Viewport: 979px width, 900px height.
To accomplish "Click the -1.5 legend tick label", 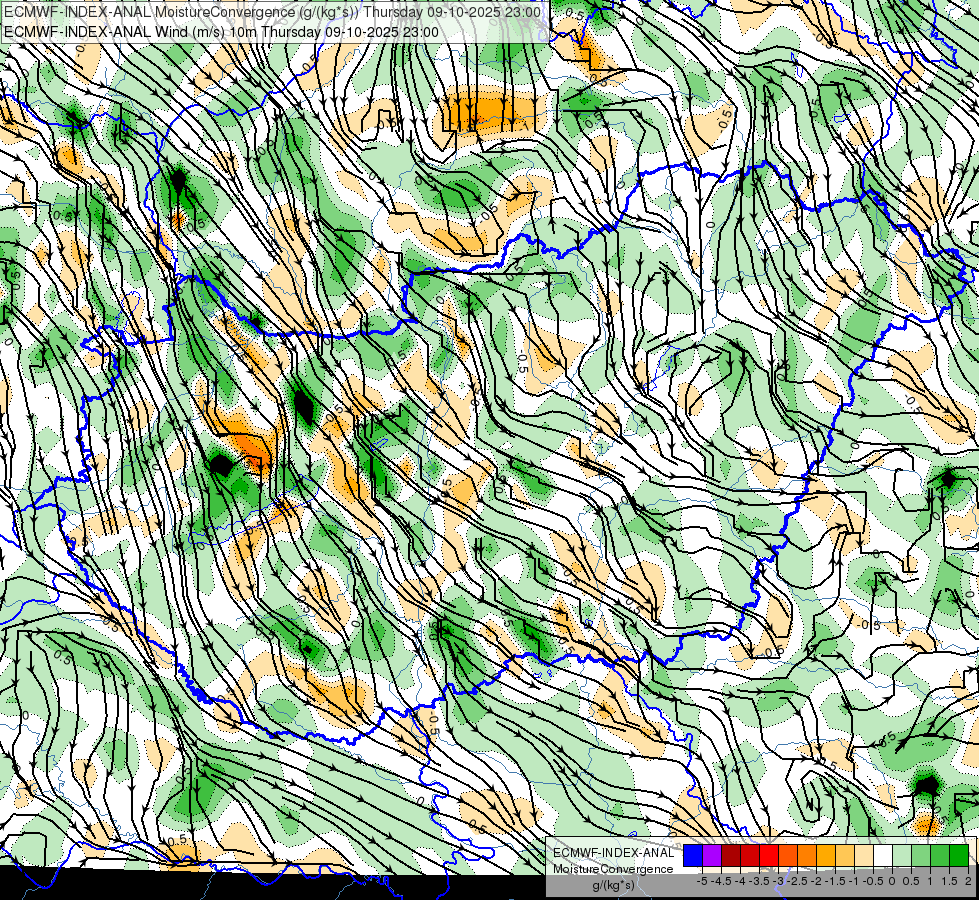I will (x=835, y=881).
